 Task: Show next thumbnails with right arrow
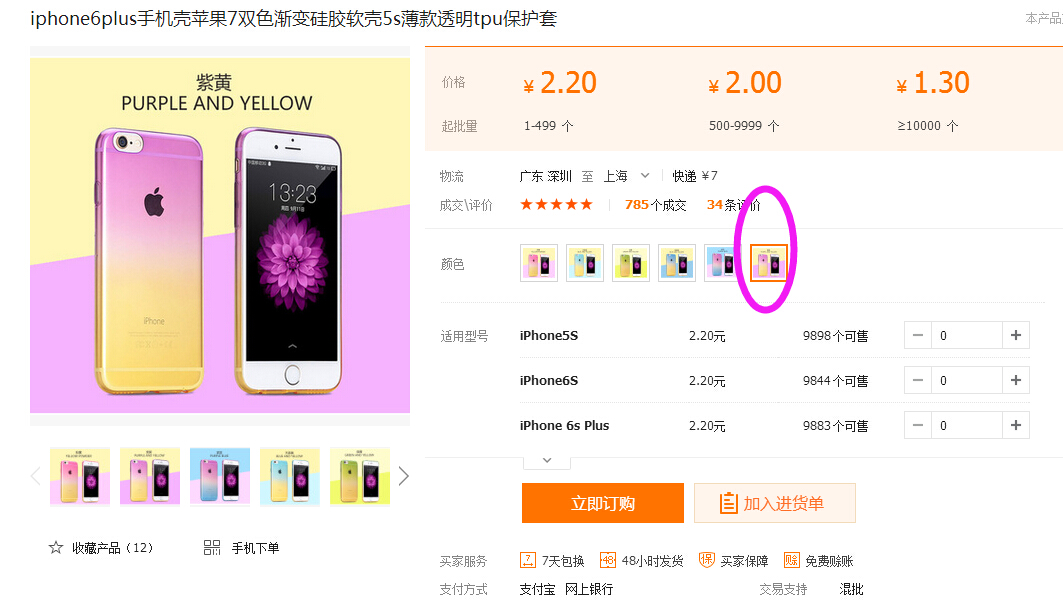click(403, 476)
